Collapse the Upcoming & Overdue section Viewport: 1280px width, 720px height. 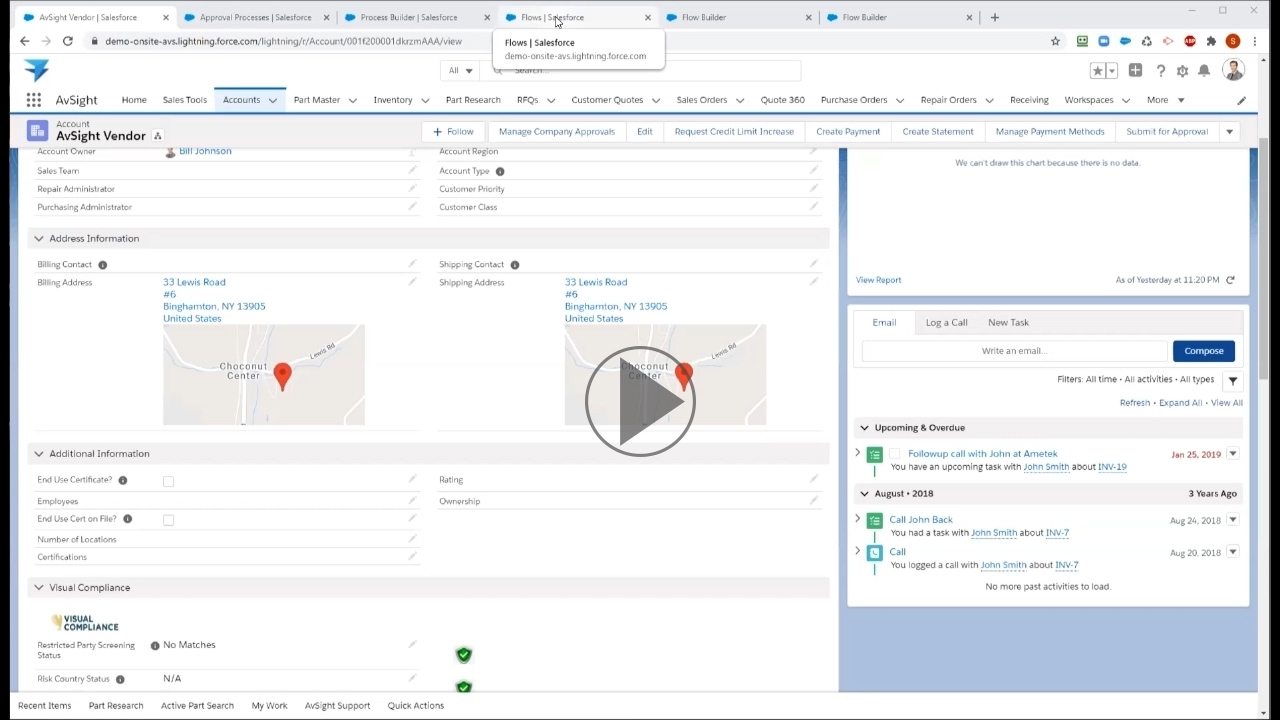864,427
